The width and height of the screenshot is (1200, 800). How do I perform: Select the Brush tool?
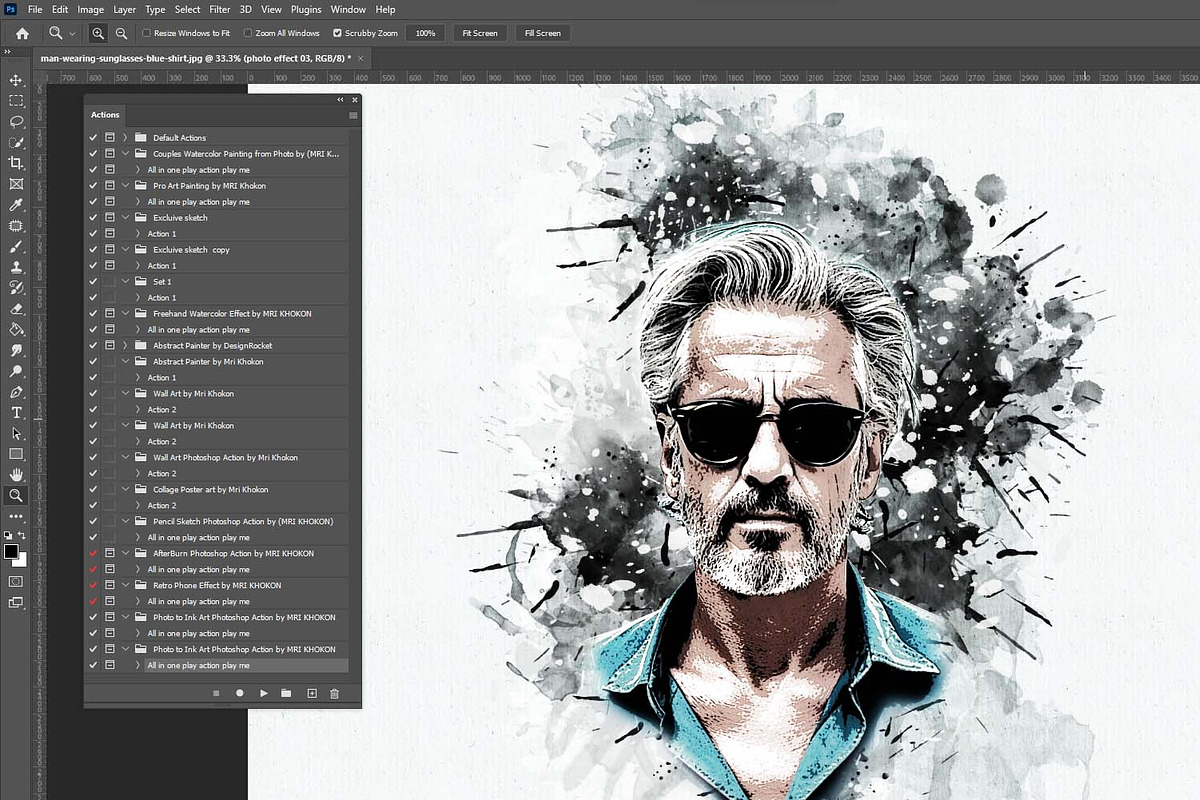16,246
